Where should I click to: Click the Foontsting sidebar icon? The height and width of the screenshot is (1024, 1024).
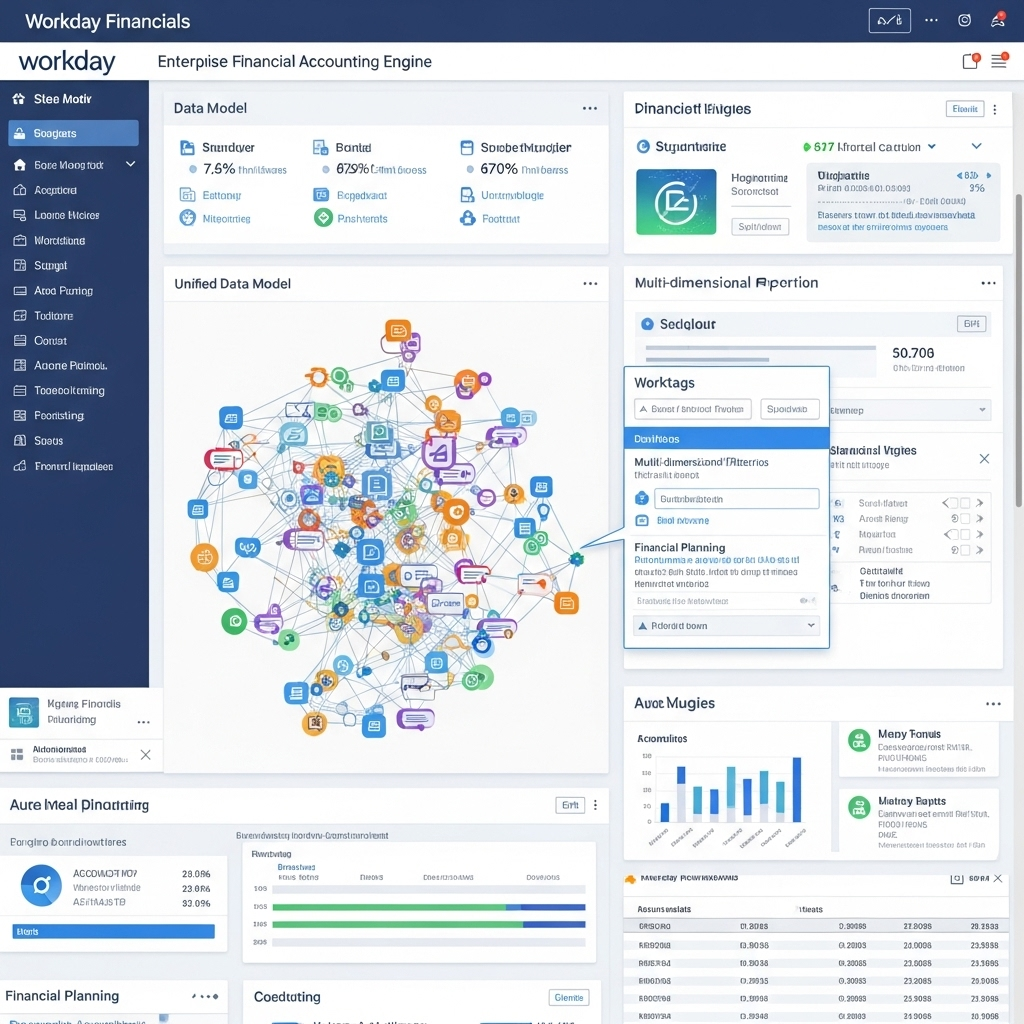pyautogui.click(x=20, y=415)
